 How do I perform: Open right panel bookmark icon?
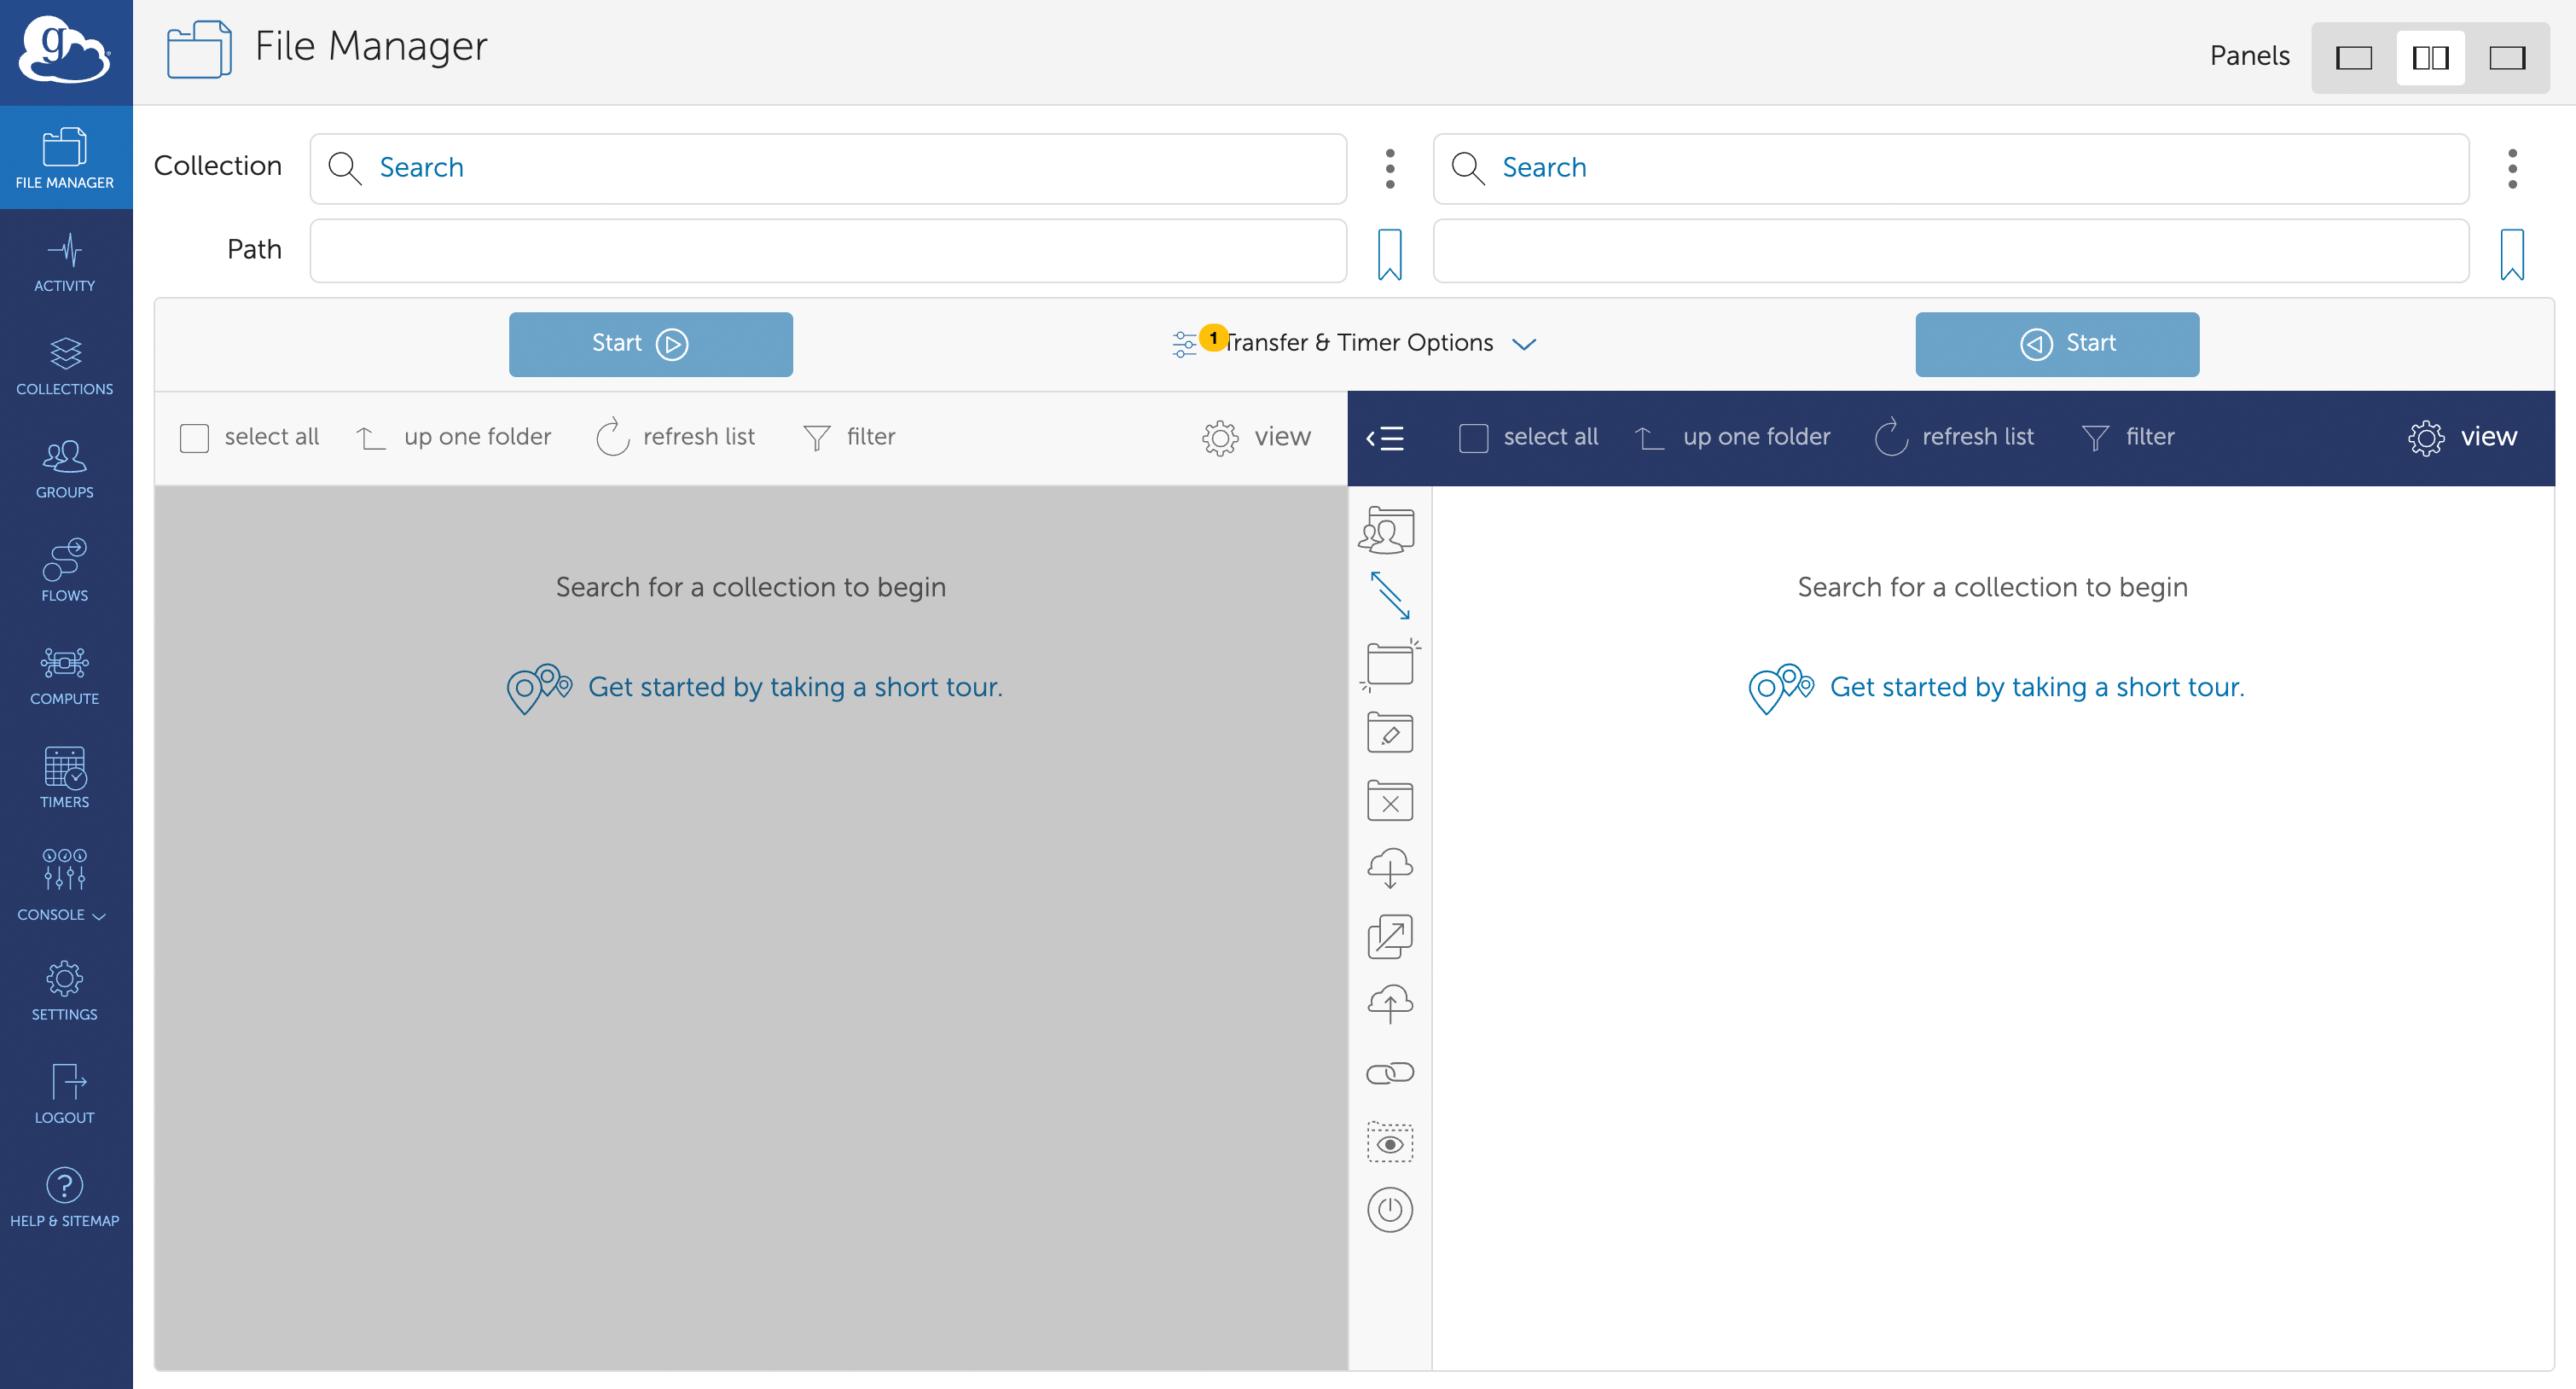tap(2512, 254)
